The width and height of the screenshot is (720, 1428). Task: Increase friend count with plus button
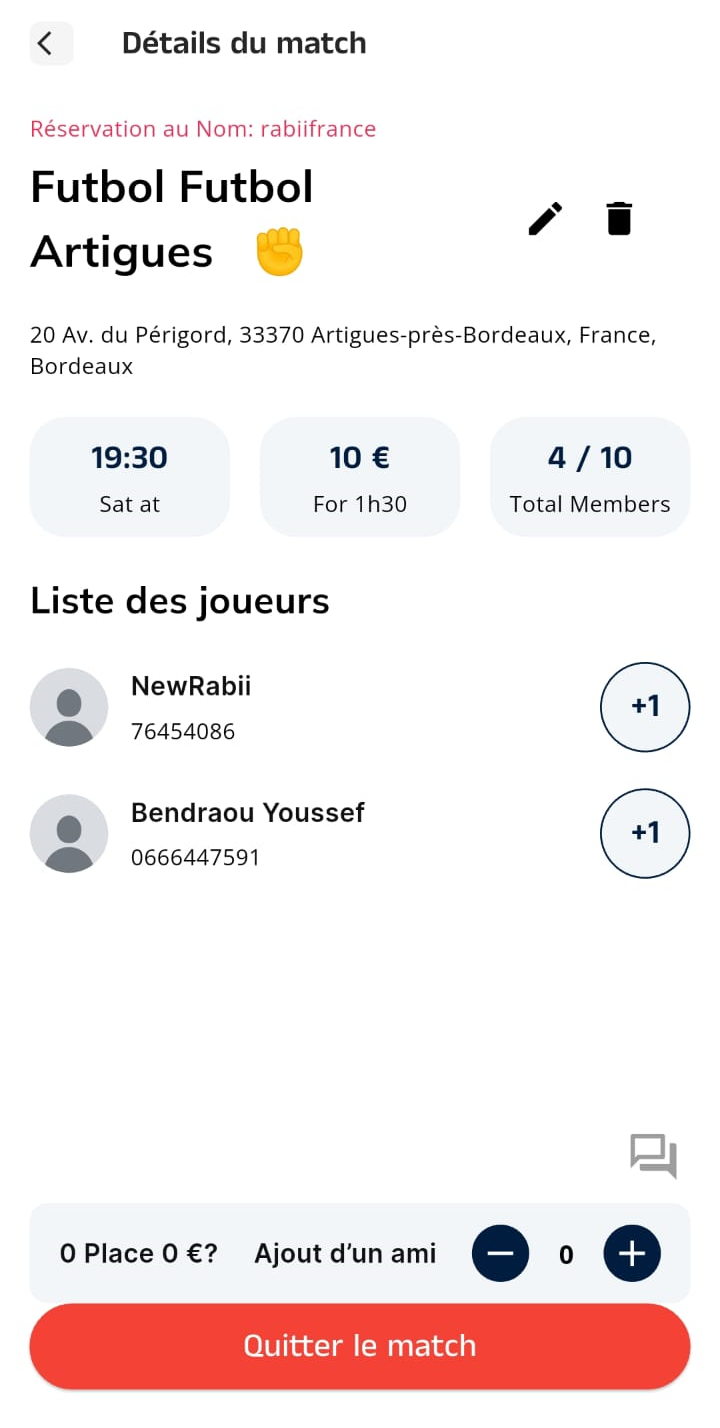(x=632, y=1253)
